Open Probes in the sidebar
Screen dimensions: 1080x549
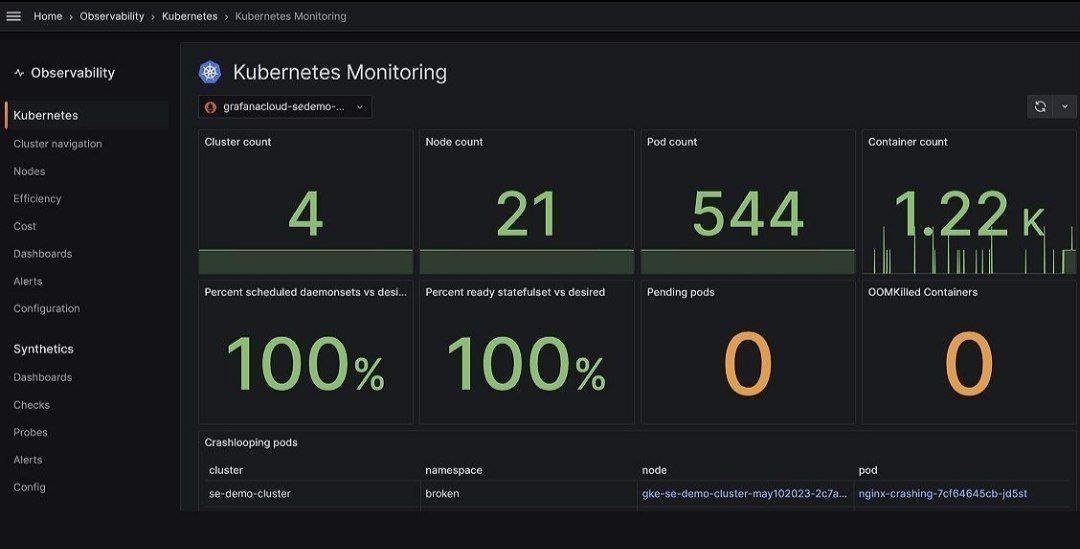(30, 432)
